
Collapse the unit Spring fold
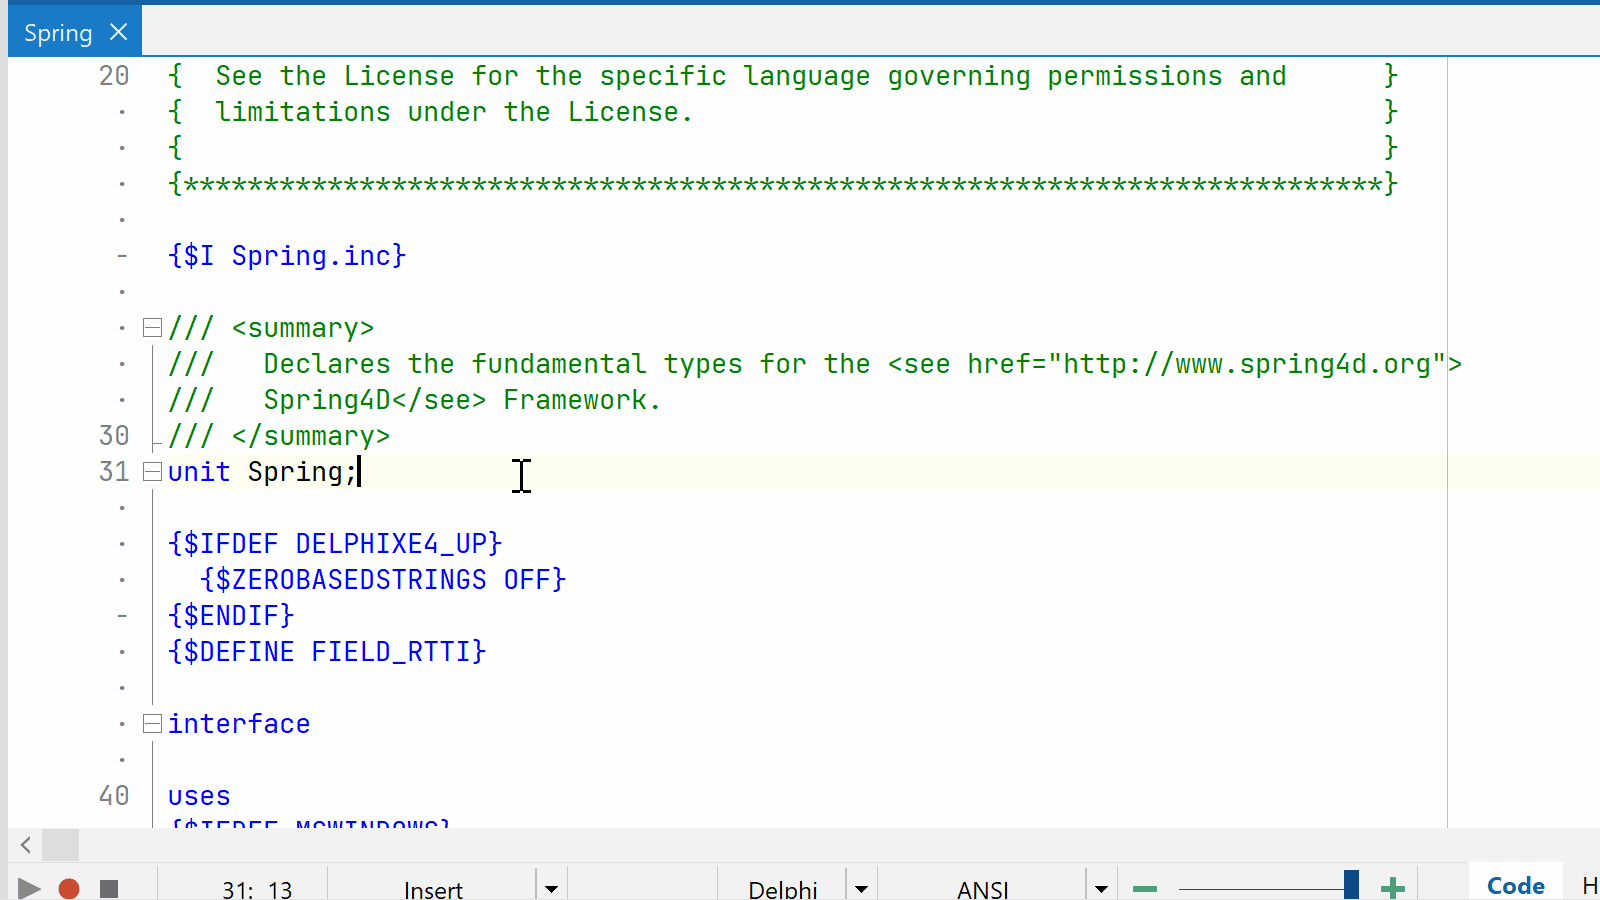tap(152, 472)
